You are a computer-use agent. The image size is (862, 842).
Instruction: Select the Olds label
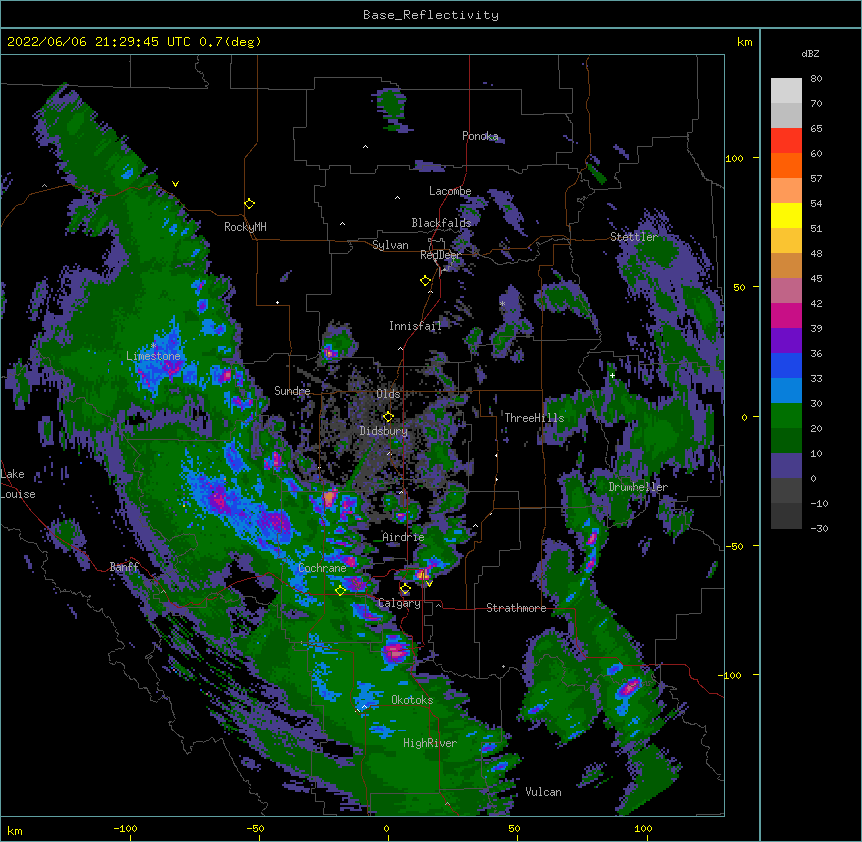(x=388, y=394)
